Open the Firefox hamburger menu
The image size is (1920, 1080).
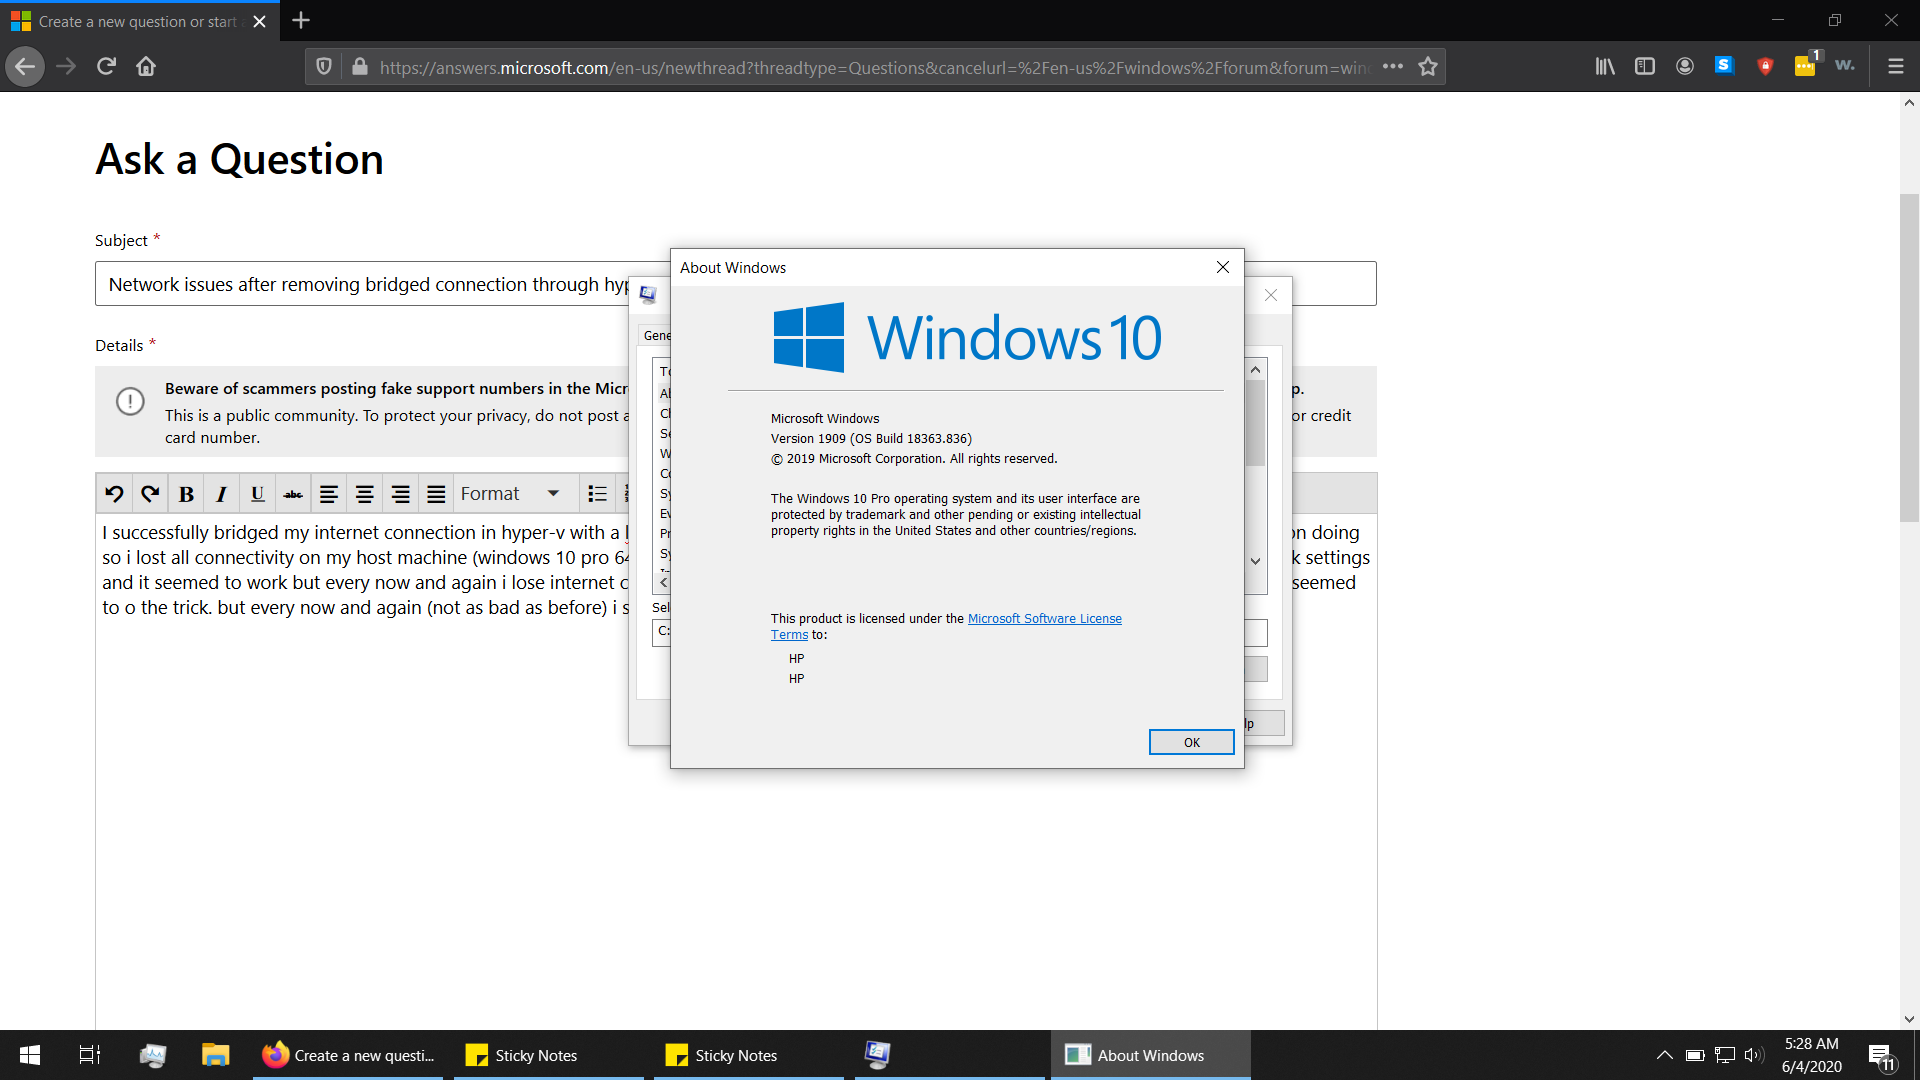pyautogui.click(x=1895, y=67)
